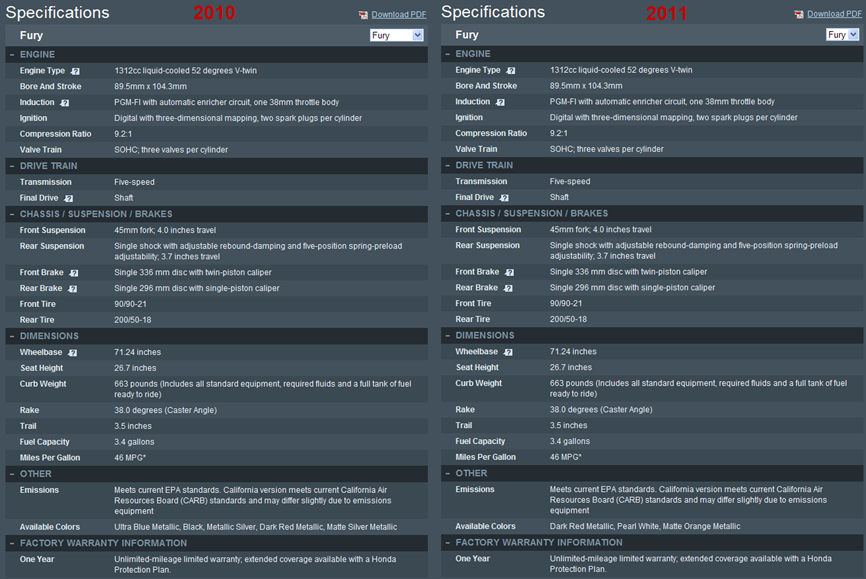This screenshot has width=866, height=579.
Task: Click 'Valve Train' label in 2011 panel
Action: coord(476,149)
